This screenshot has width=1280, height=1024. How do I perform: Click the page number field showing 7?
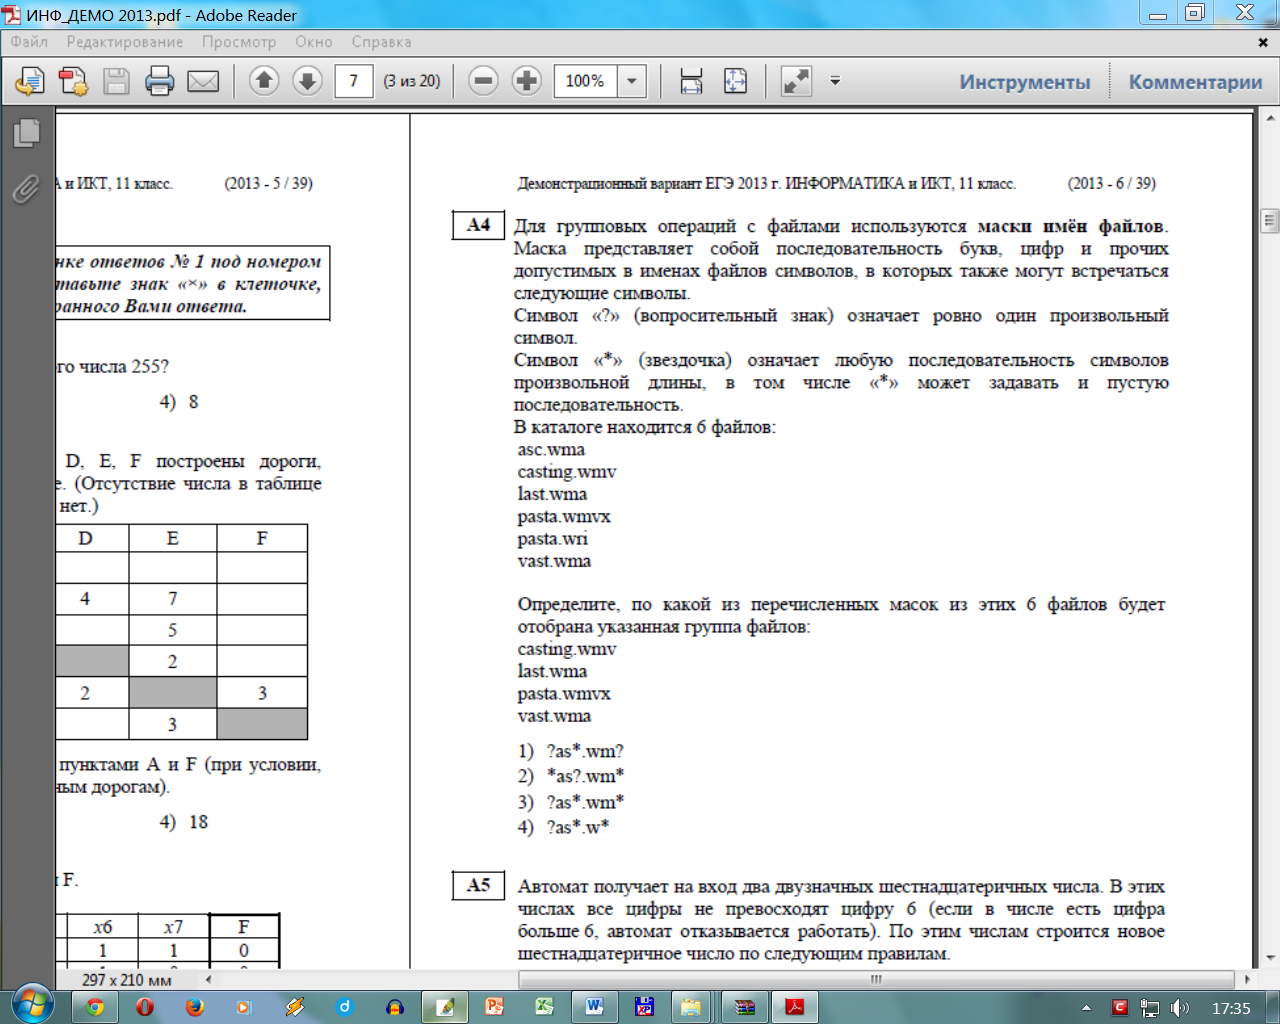point(354,81)
